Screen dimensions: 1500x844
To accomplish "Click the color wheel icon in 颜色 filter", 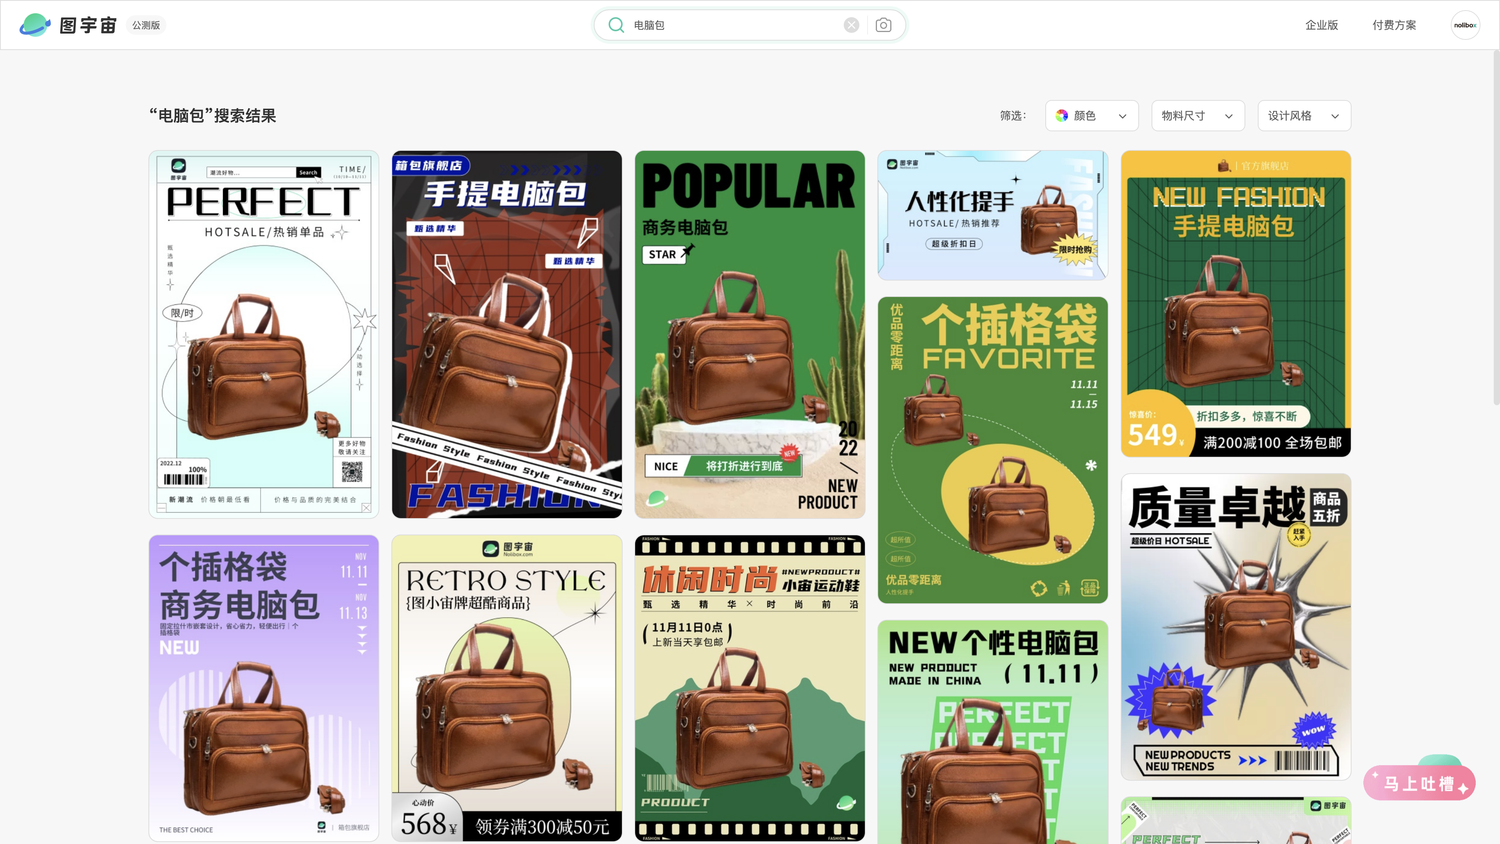I will pyautogui.click(x=1062, y=116).
